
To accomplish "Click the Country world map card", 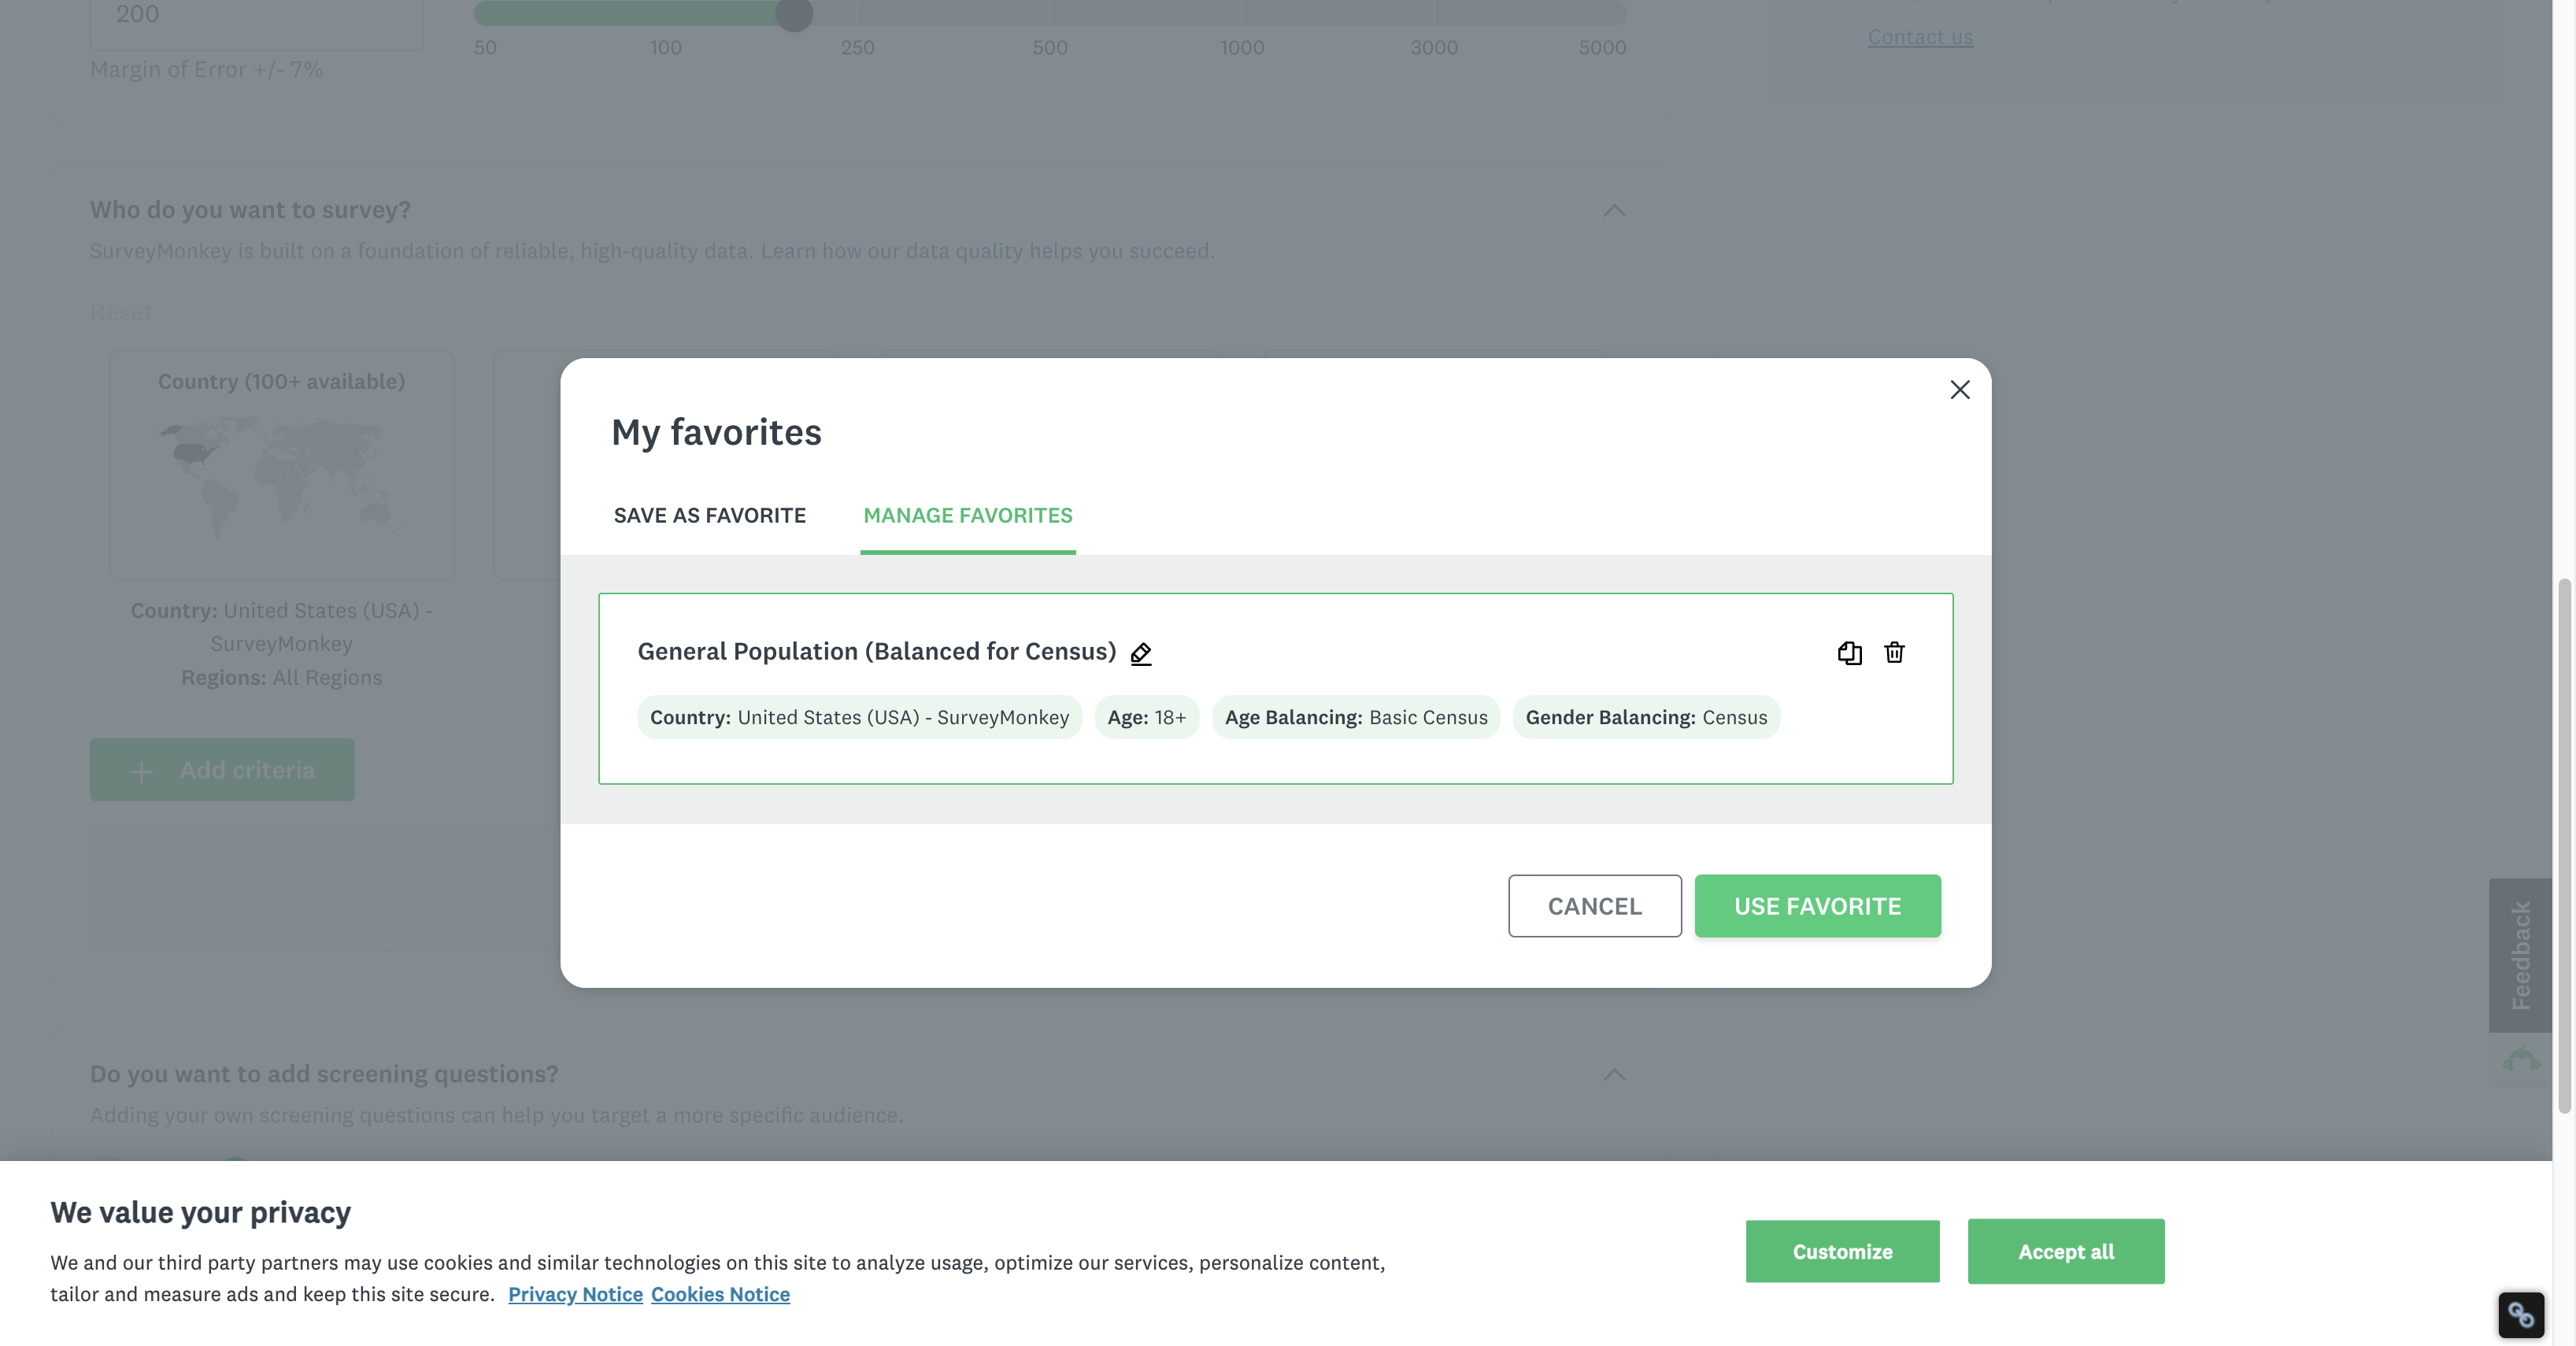I will coord(281,465).
